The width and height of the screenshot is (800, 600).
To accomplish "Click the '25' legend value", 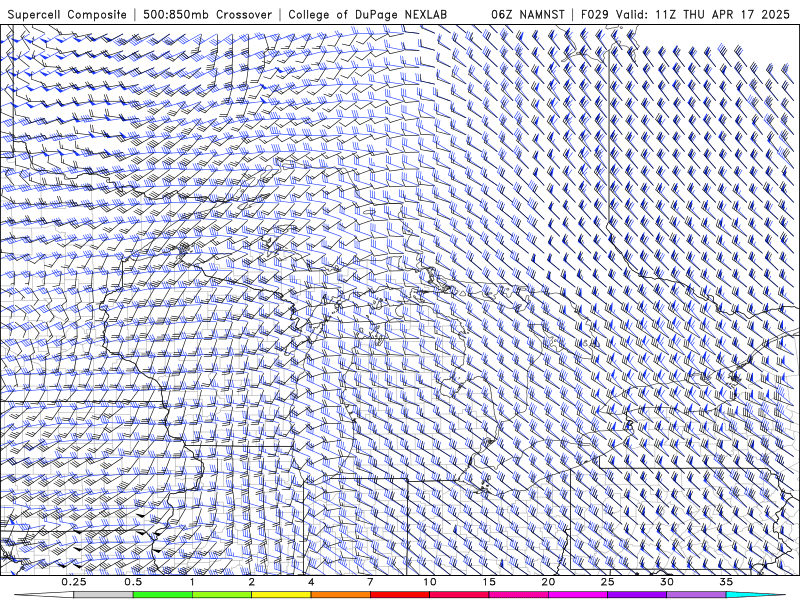I will click(607, 582).
